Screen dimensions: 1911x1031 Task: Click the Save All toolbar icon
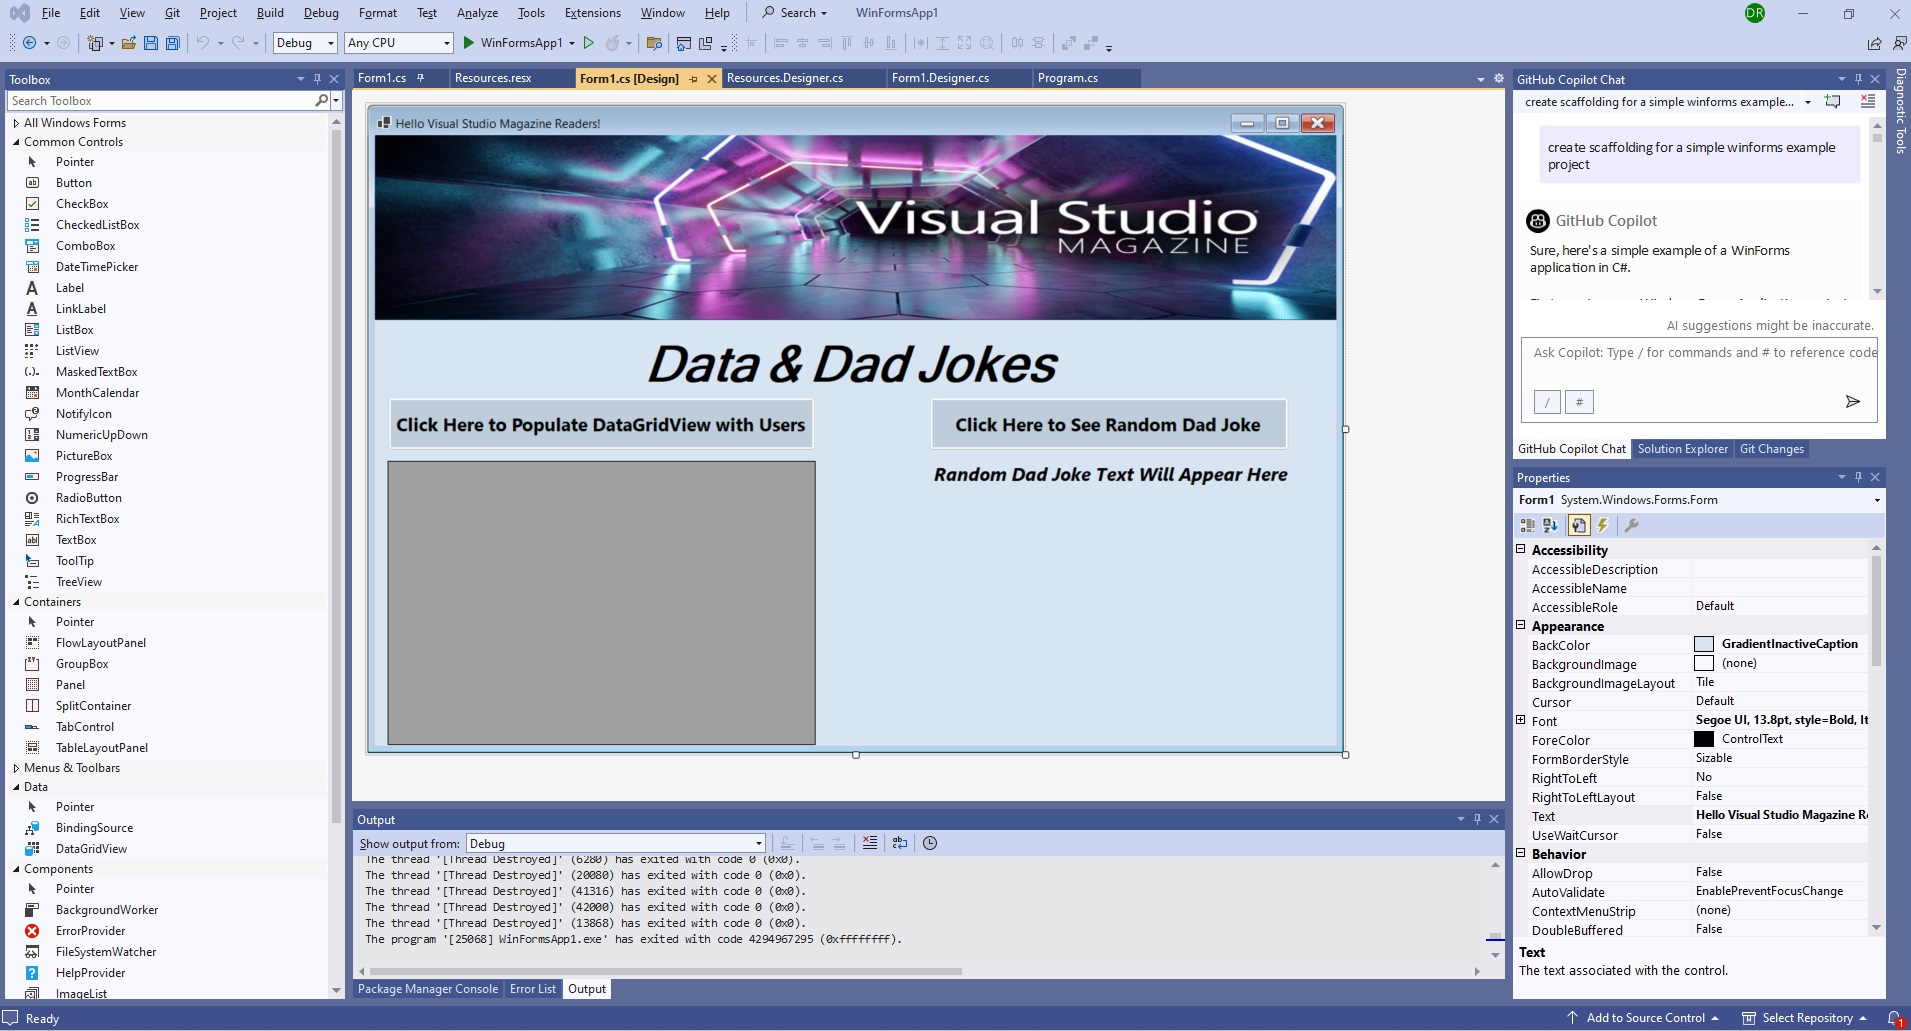point(173,43)
